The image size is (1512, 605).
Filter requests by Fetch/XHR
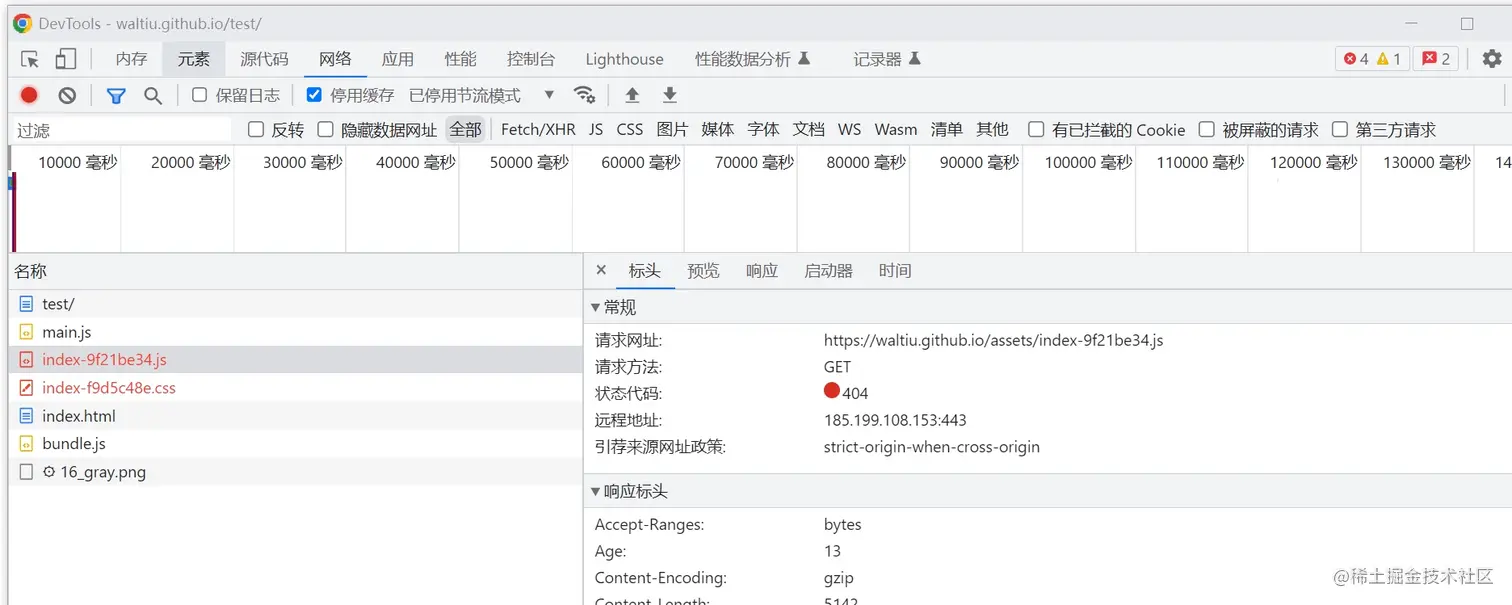click(538, 129)
